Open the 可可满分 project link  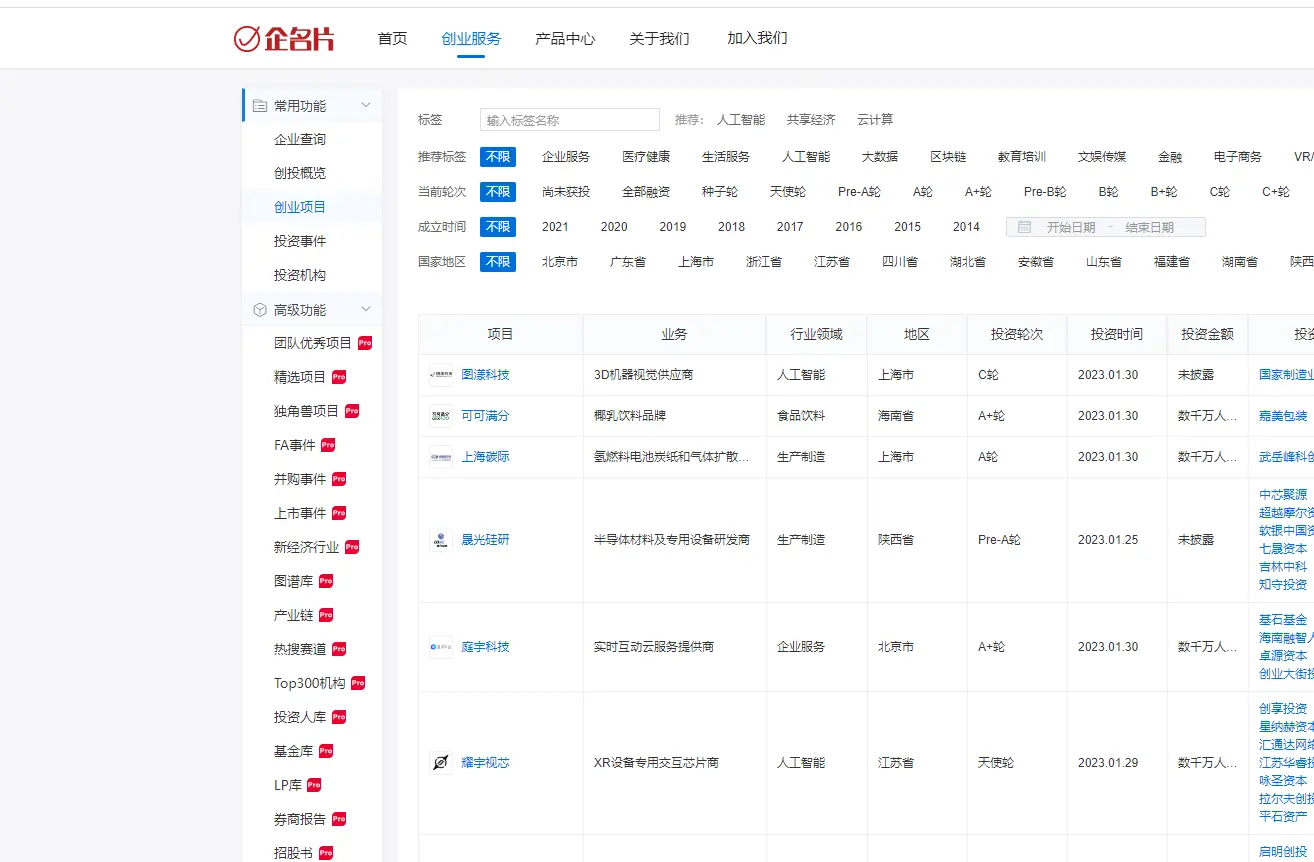[x=486, y=415]
